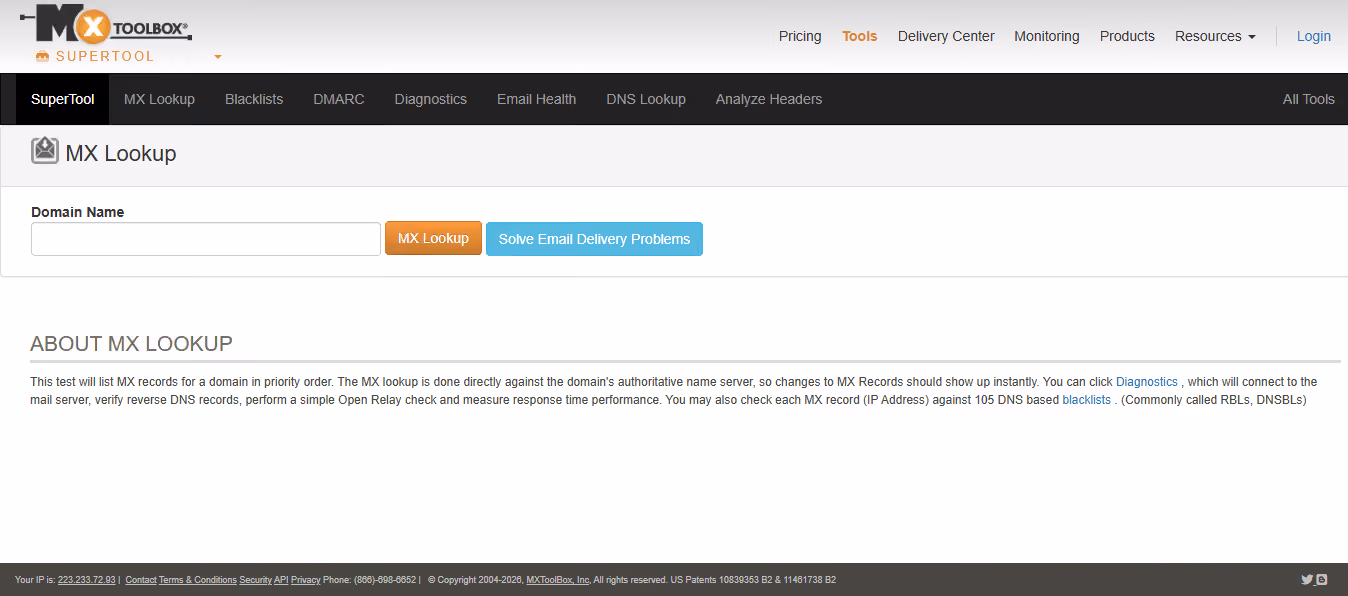This screenshot has height=596, width=1348.
Task: Open the API footer link
Action: pyautogui.click(x=281, y=580)
